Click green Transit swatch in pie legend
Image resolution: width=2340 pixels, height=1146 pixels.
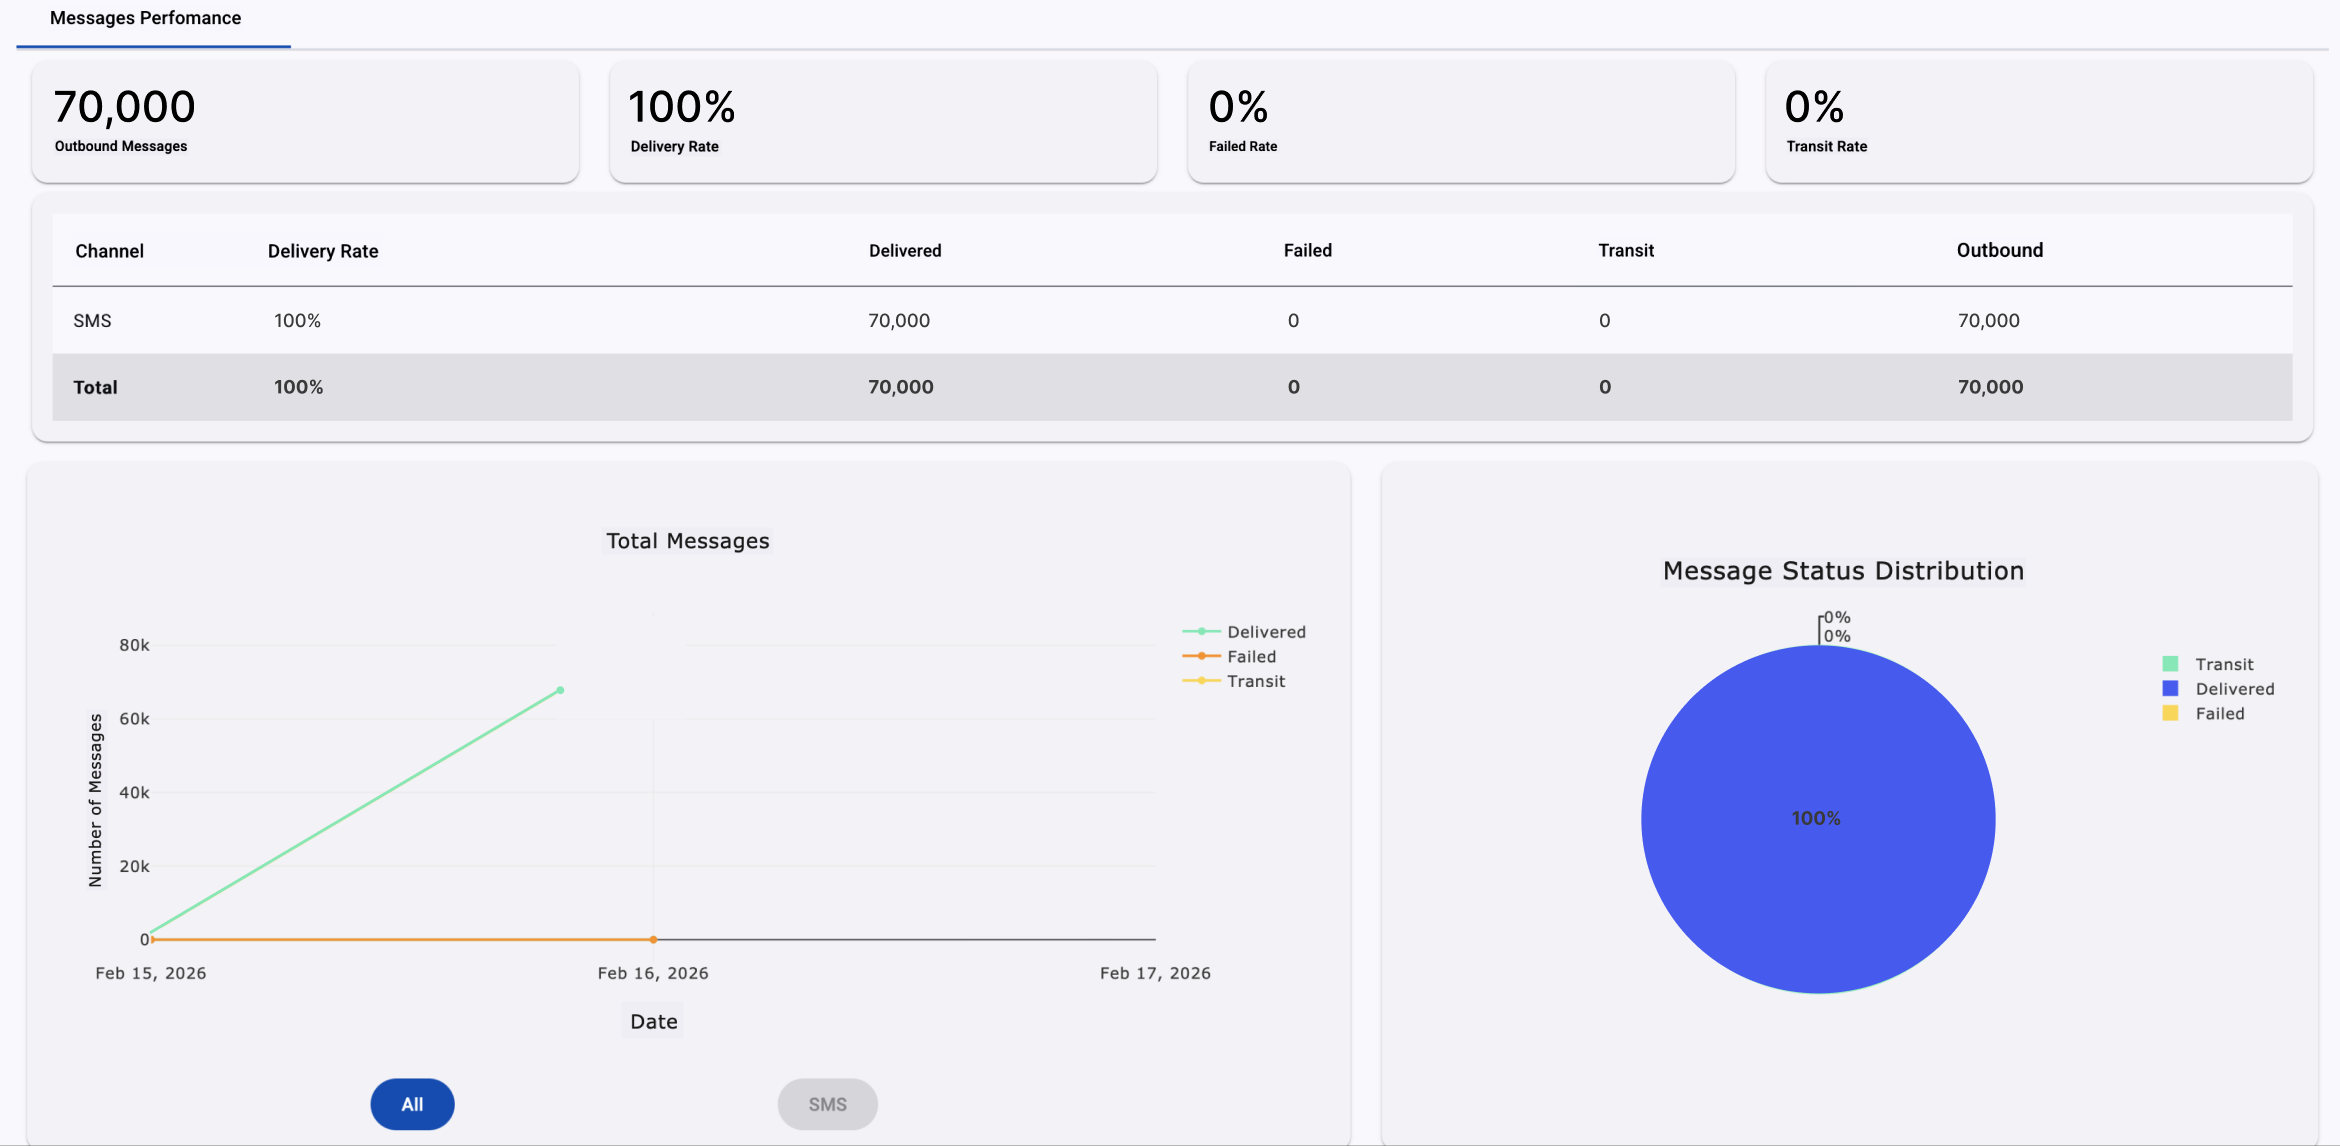pyautogui.click(x=2170, y=664)
